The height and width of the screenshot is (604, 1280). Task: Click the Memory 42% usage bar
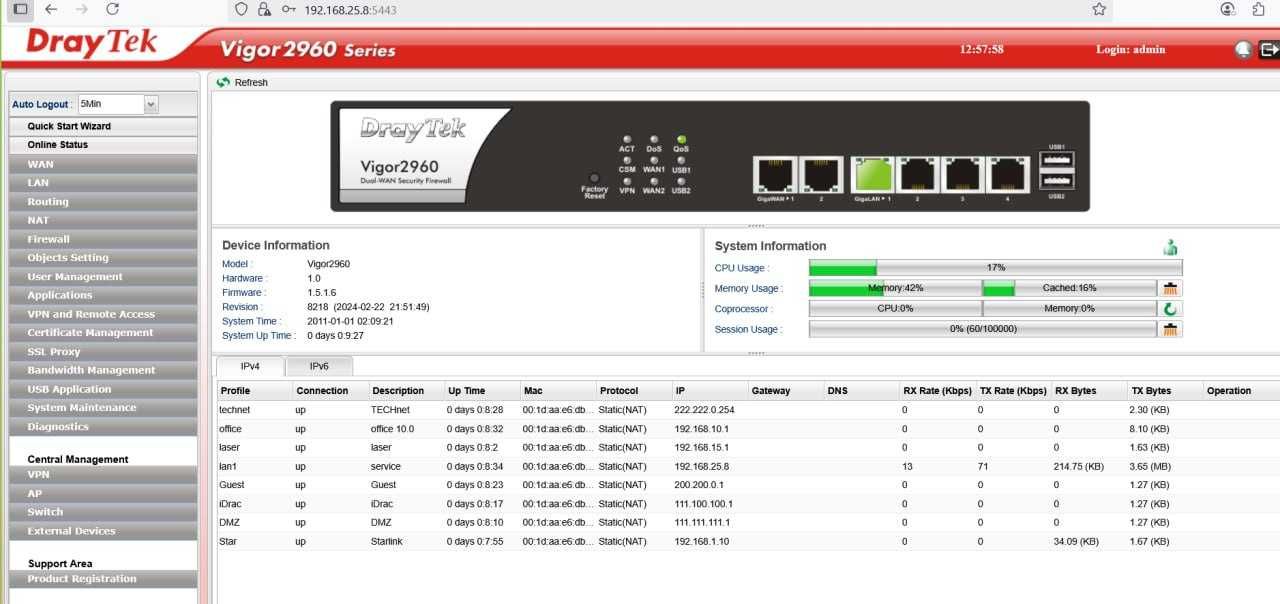pos(895,288)
